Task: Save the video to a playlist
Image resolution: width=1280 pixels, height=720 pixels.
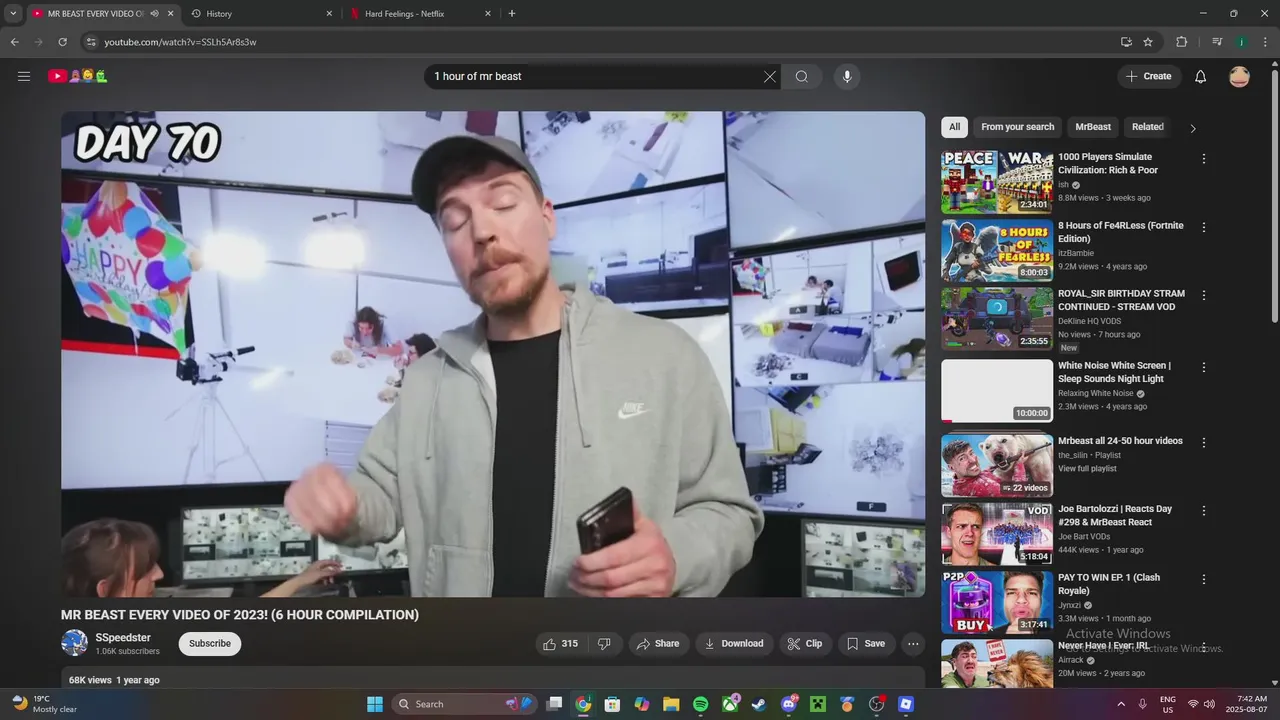Action: point(866,644)
